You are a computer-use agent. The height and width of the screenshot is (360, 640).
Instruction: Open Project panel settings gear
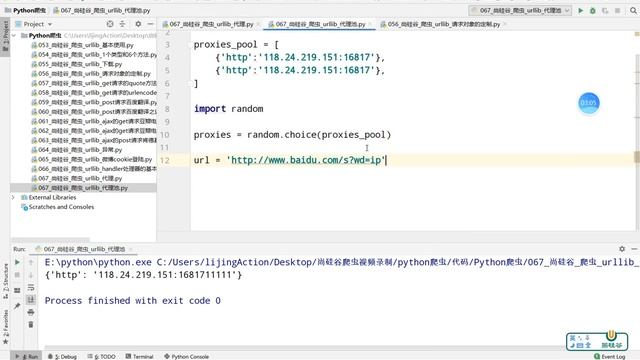point(138,24)
